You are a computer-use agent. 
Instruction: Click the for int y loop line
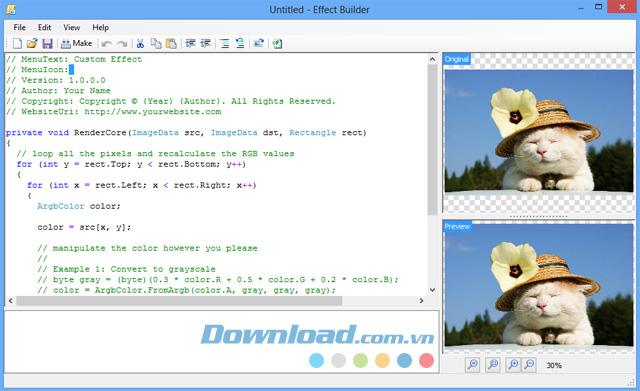131,164
